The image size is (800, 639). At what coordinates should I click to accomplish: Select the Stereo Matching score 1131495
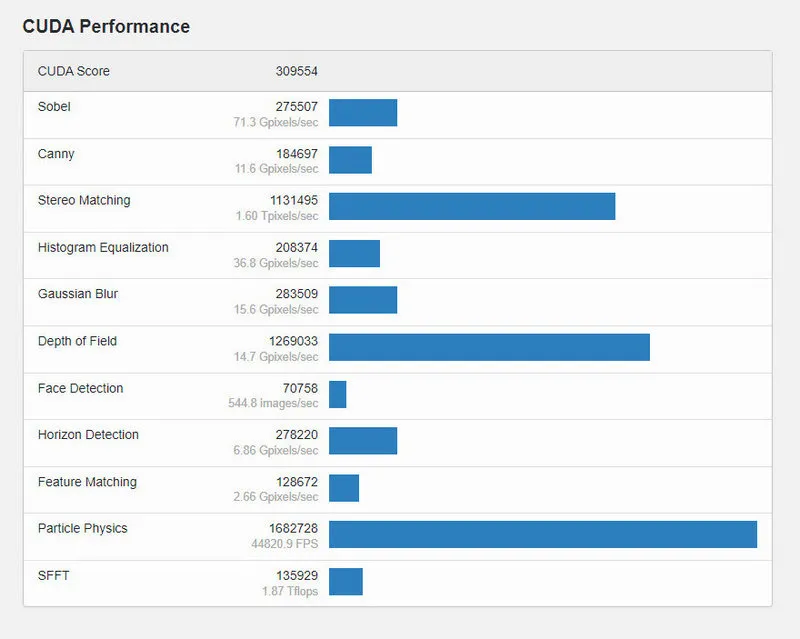pos(294,200)
